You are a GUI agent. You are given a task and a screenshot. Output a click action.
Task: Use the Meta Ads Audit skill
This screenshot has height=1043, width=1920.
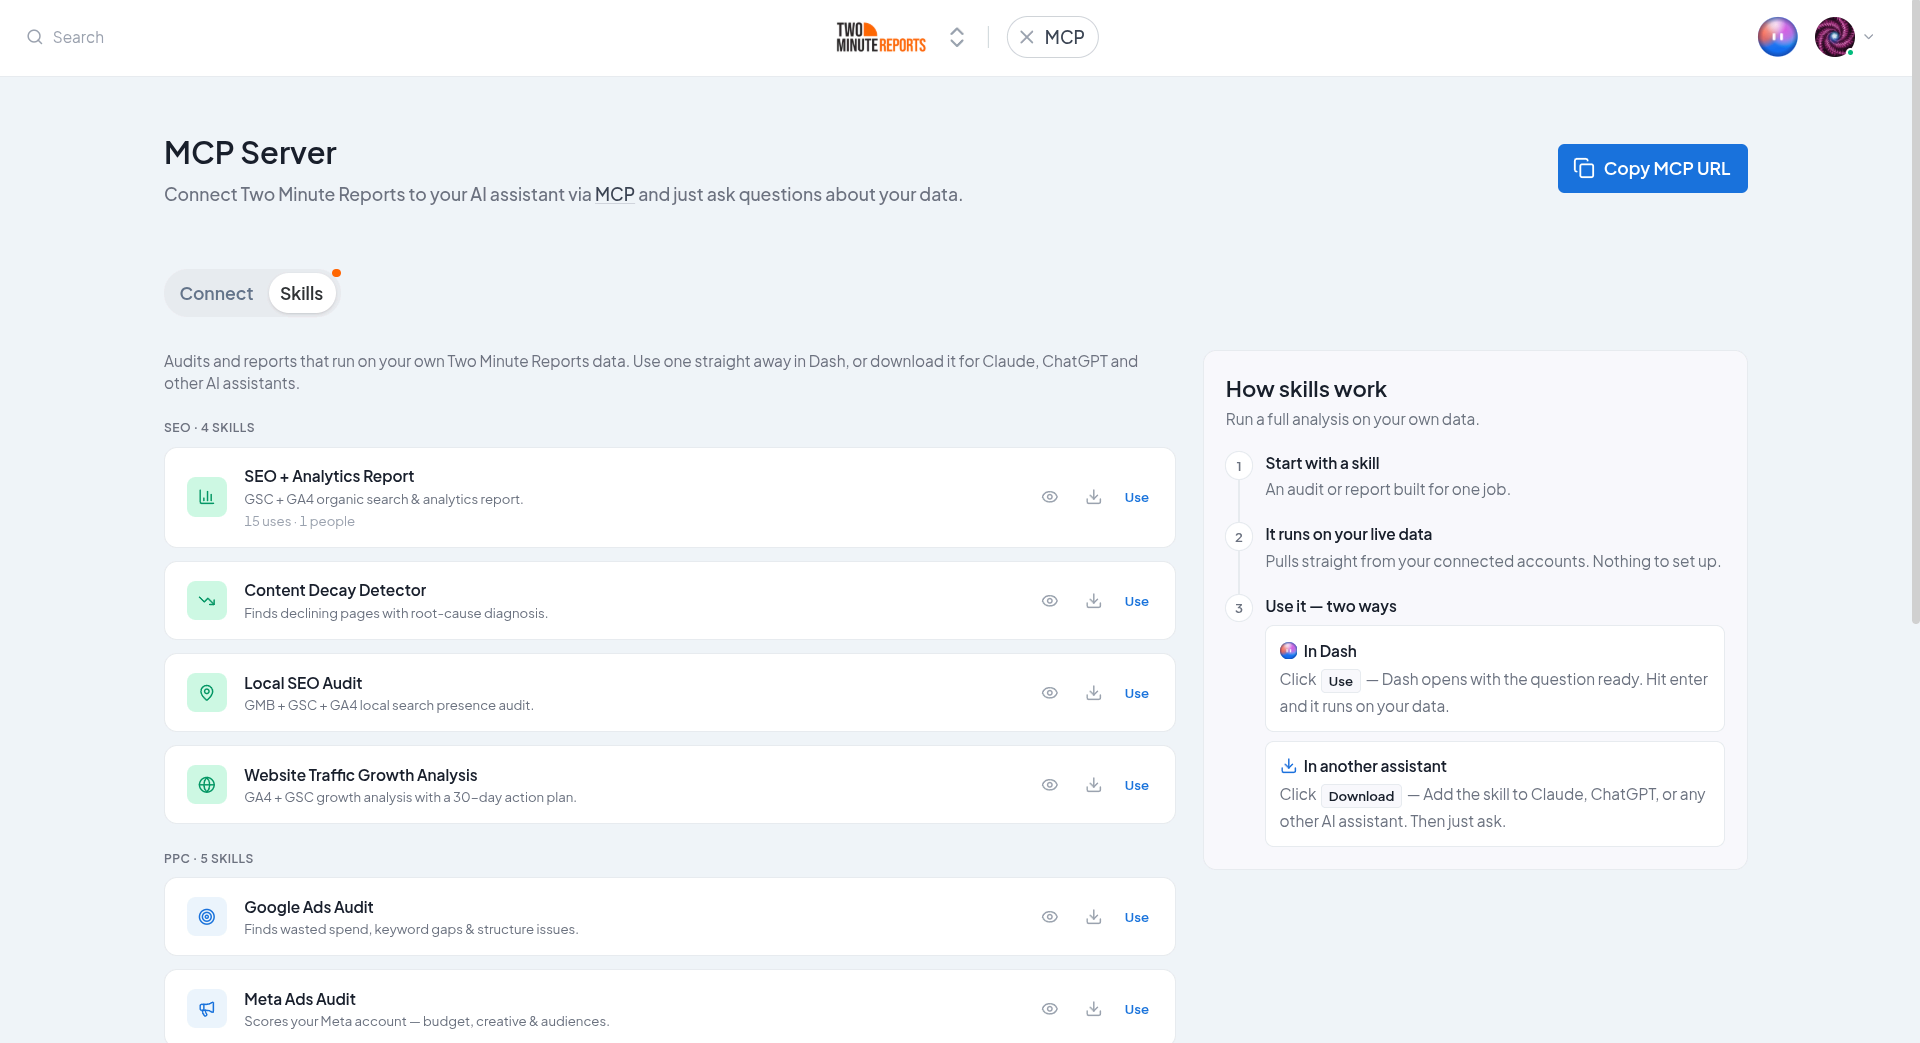point(1137,1009)
